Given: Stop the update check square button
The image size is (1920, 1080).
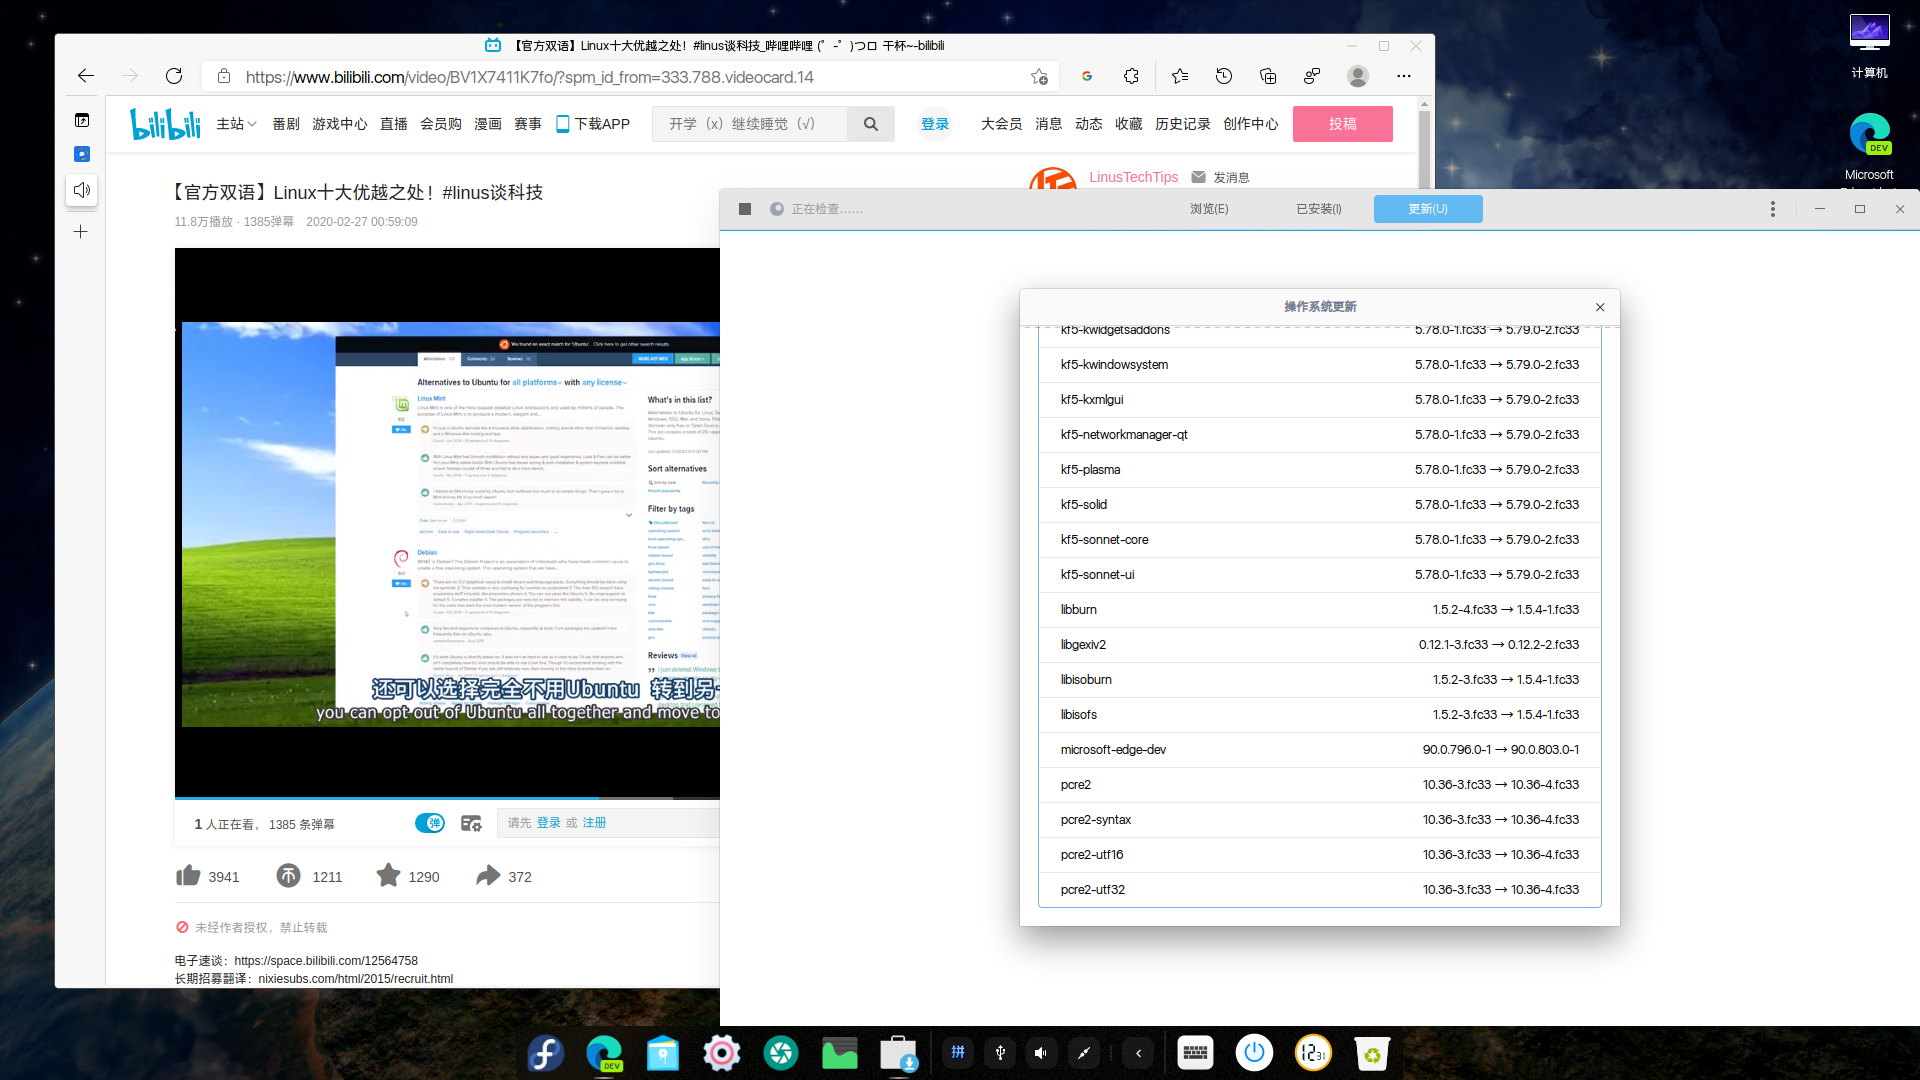Looking at the screenshot, I should (745, 209).
